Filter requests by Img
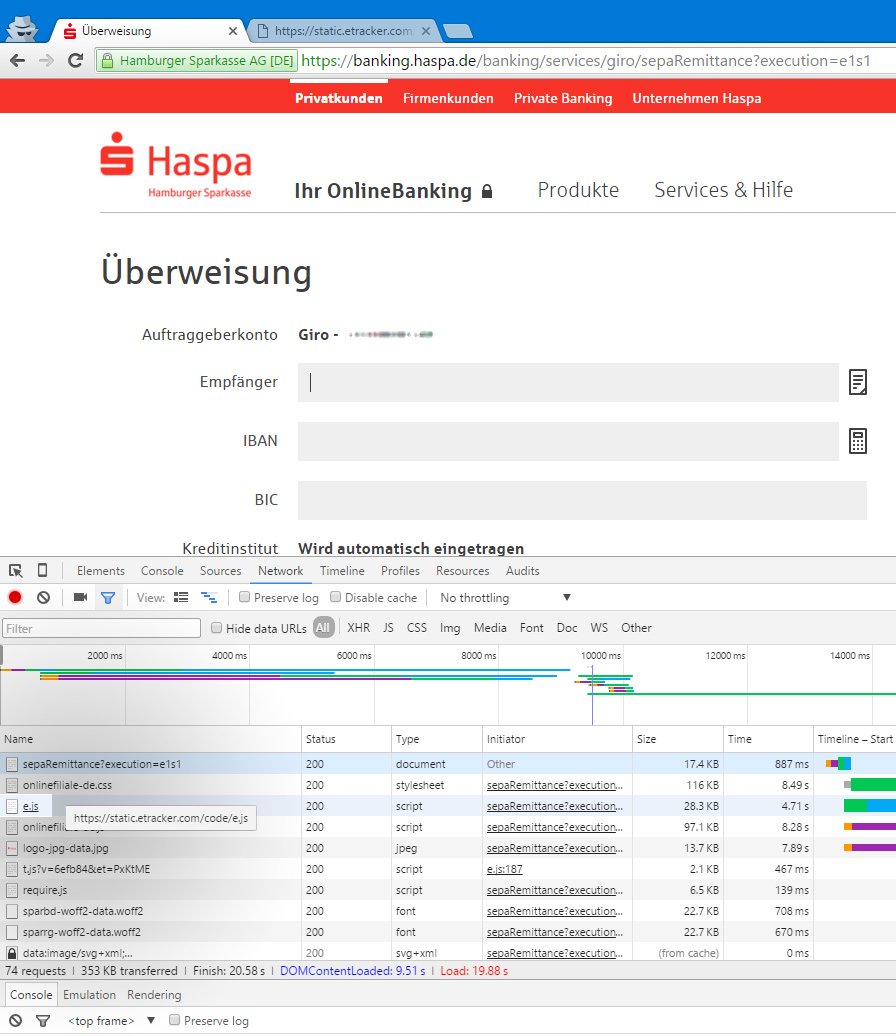Screen dimensions: 896x1036 point(450,628)
